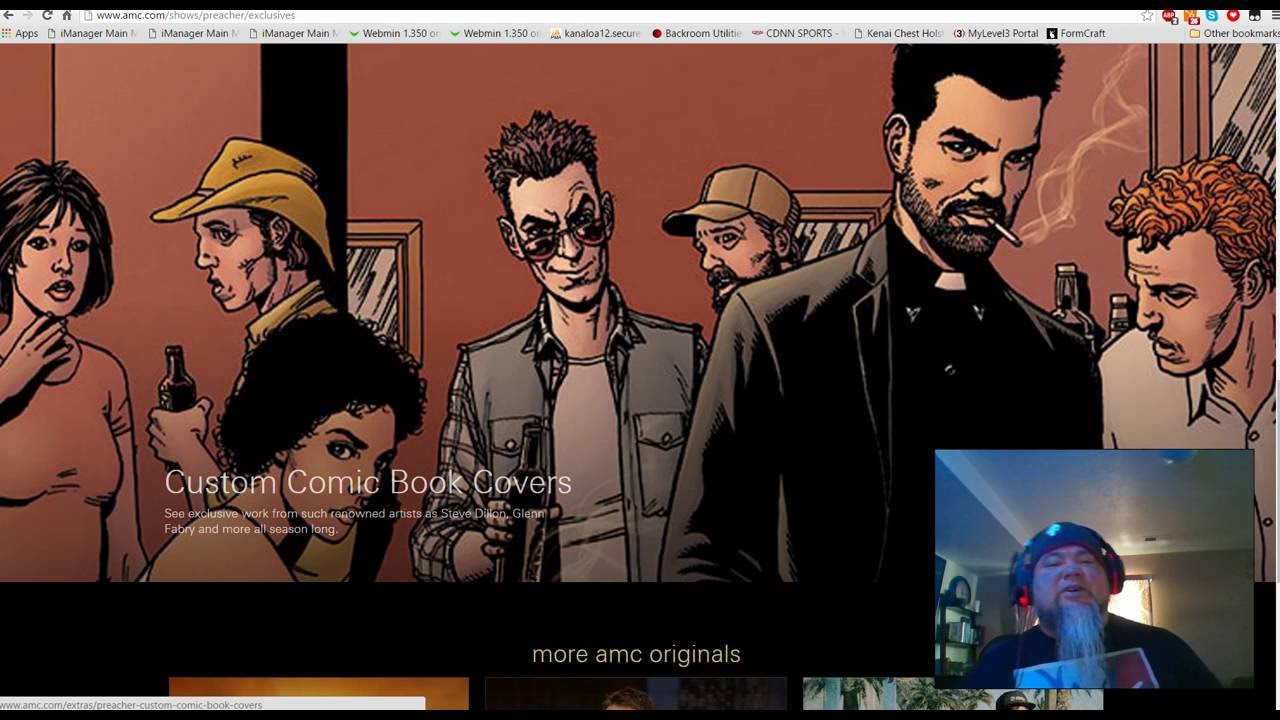The image size is (1280, 720).
Task: Open the MyLevel3 Portal bookmark
Action: (996, 33)
